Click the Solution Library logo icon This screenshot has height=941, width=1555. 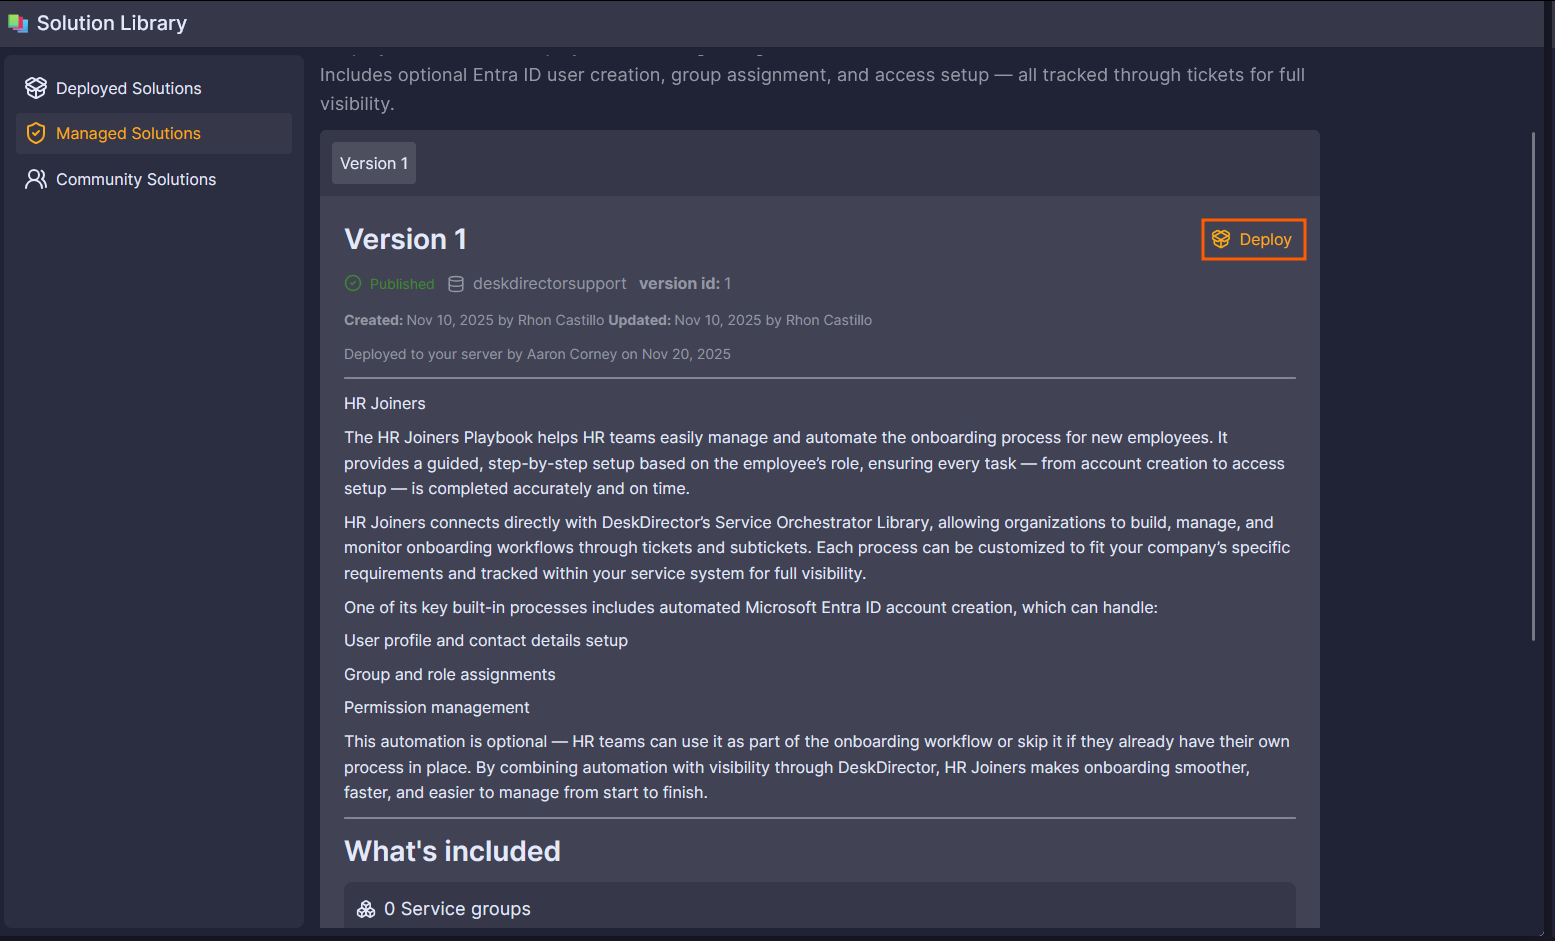18,23
